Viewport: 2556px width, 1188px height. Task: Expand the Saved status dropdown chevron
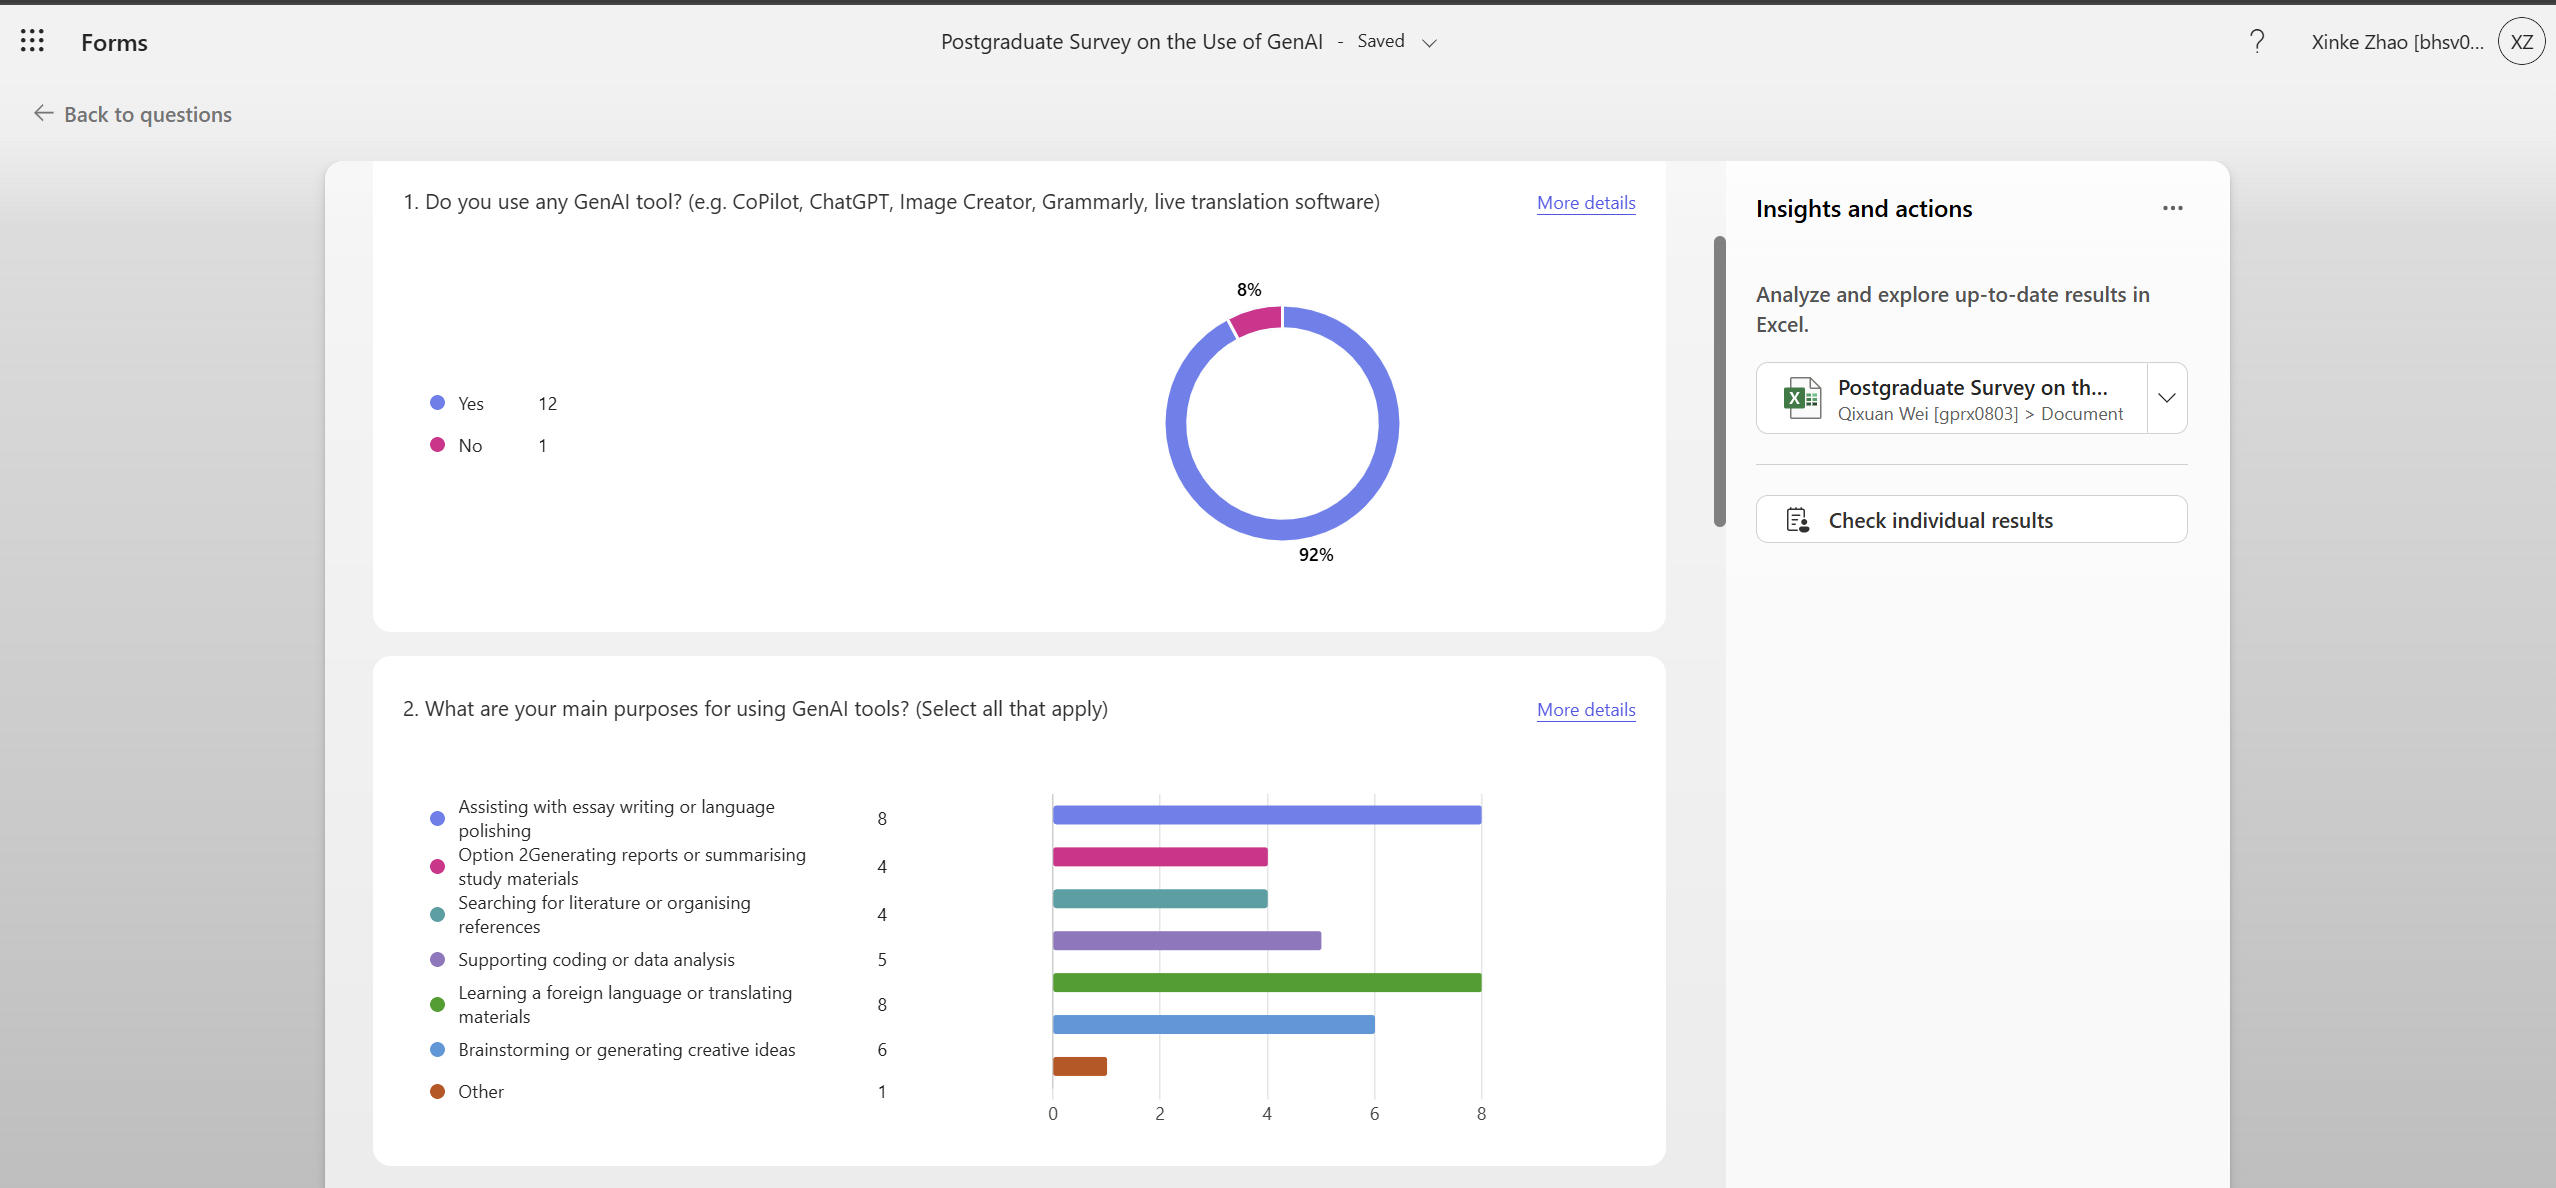click(x=1429, y=43)
